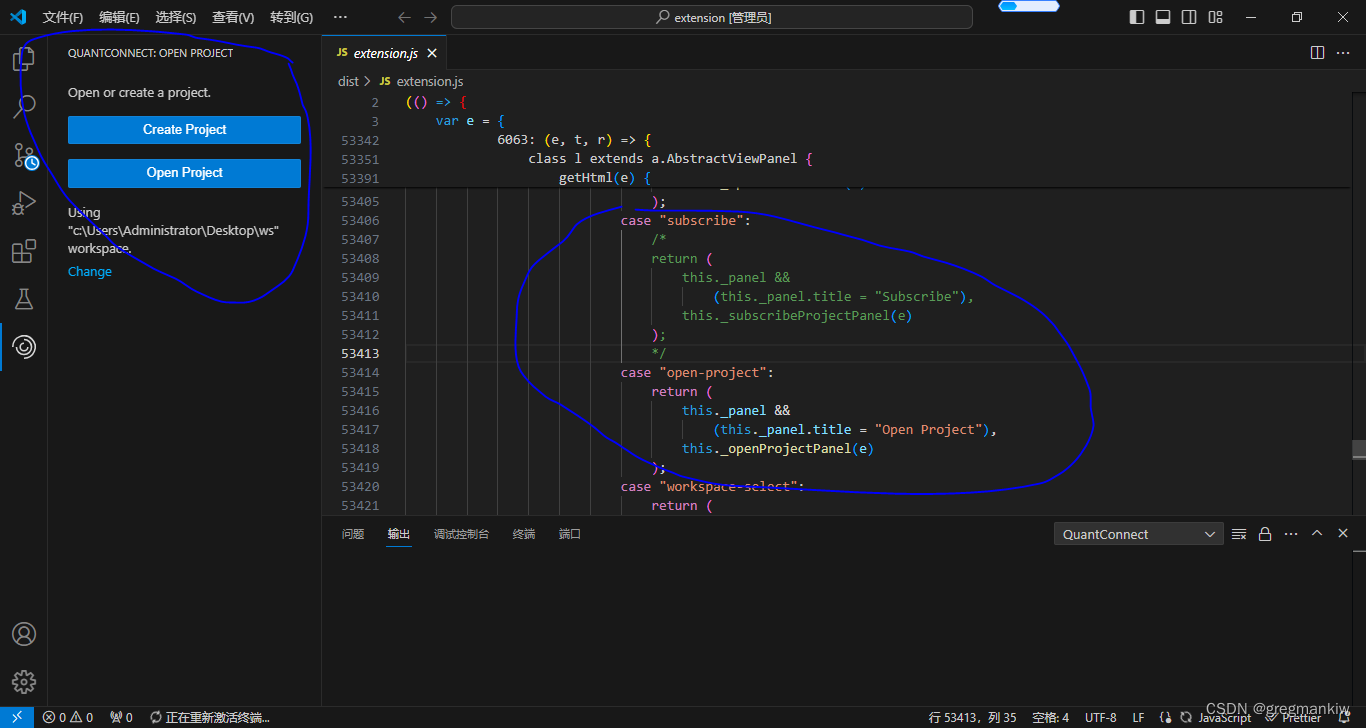Click the Create Project button

(184, 129)
